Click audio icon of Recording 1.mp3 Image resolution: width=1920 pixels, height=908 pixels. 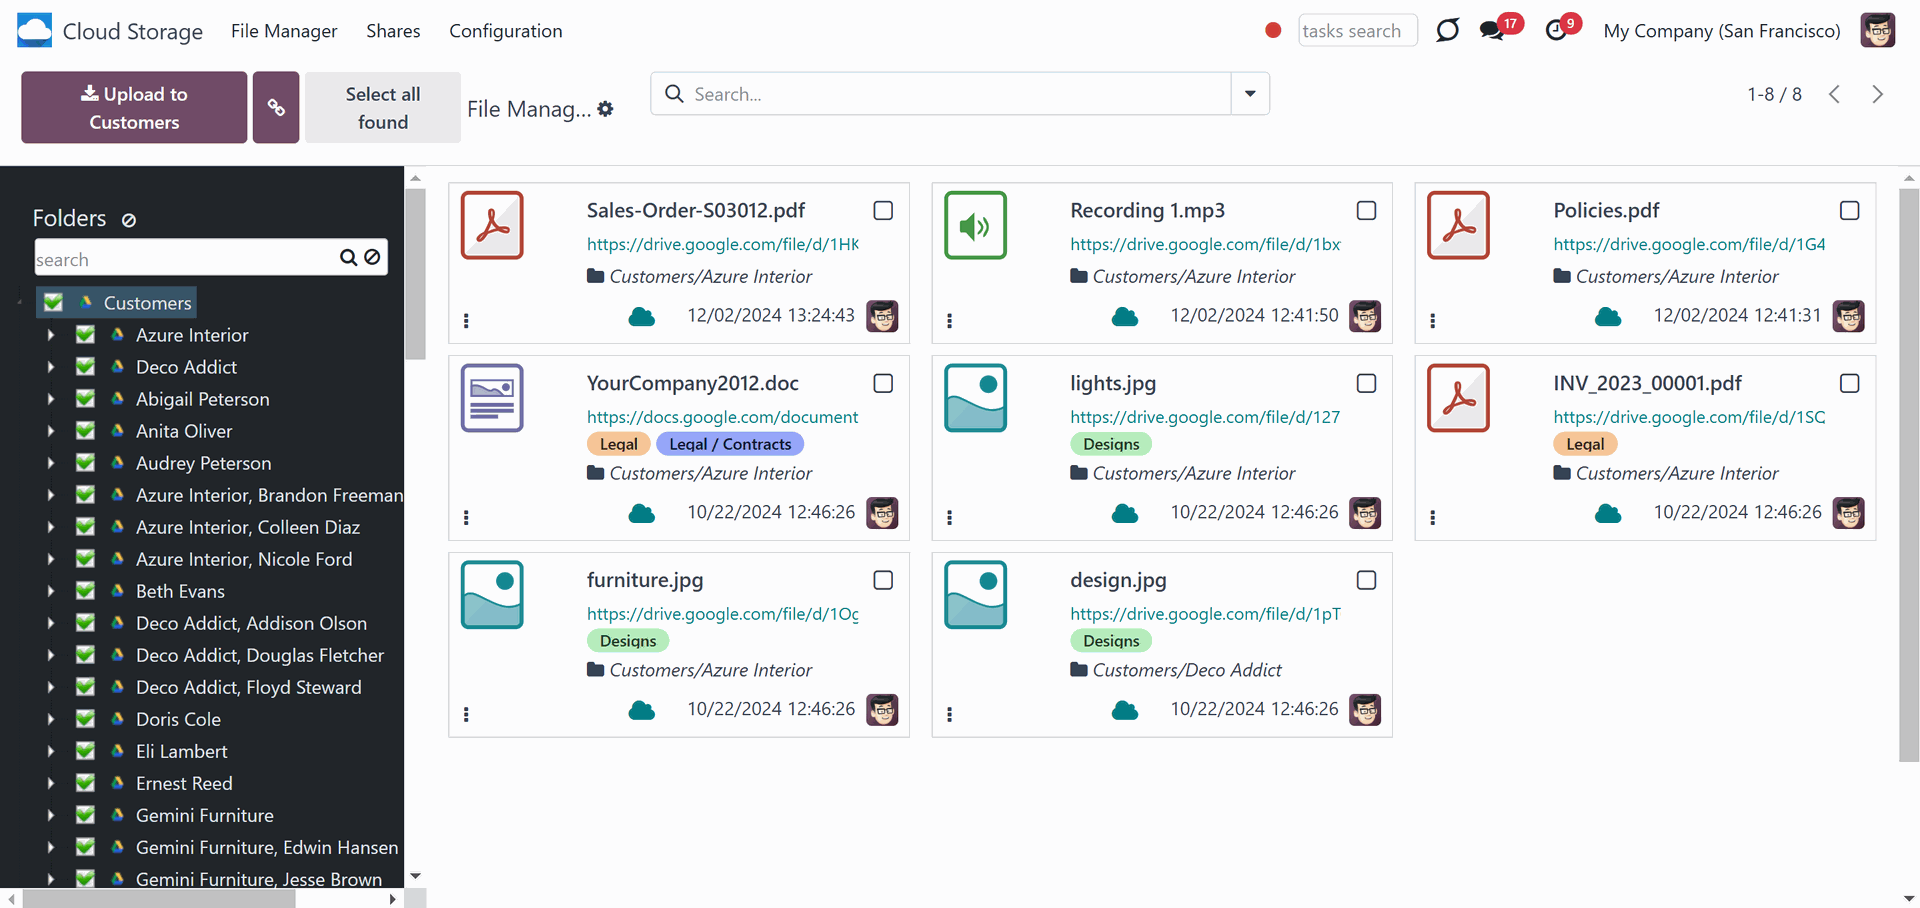pyautogui.click(x=975, y=225)
